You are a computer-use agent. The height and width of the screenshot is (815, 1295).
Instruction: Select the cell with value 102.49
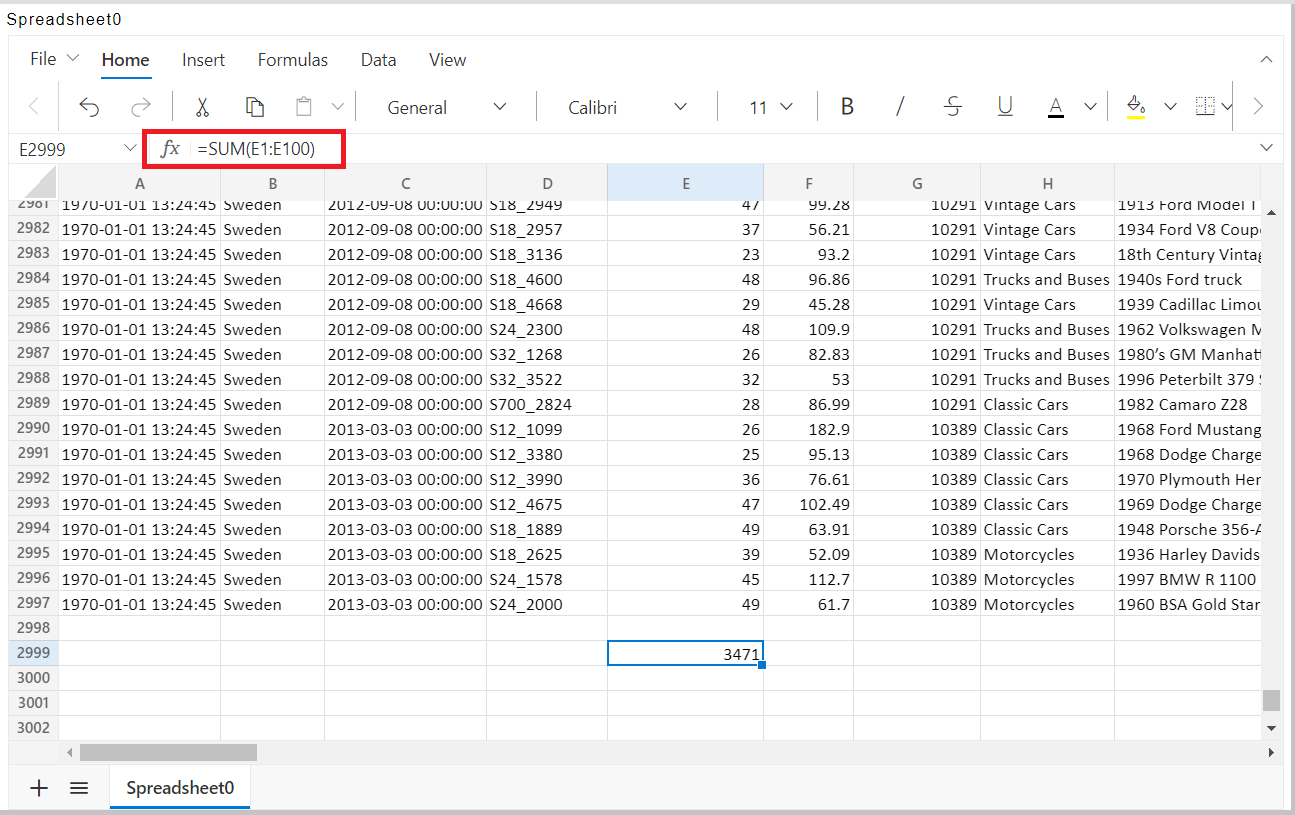pyautogui.click(x=809, y=504)
